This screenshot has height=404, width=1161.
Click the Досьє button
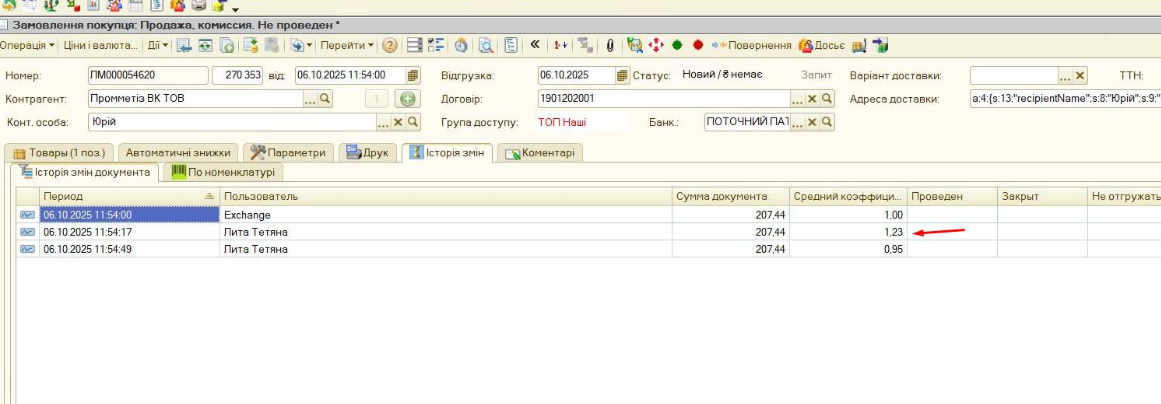(x=821, y=45)
